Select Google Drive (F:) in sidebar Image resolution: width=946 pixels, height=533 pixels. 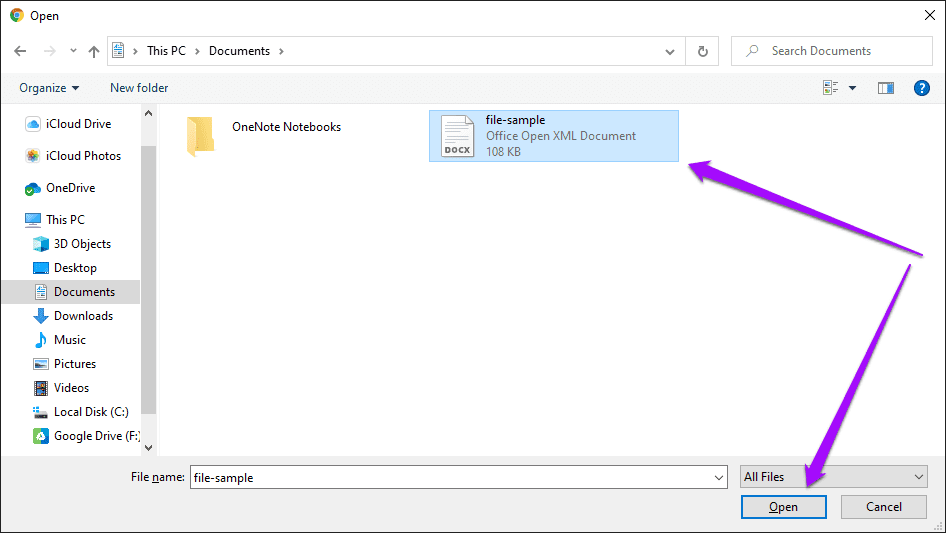97,436
